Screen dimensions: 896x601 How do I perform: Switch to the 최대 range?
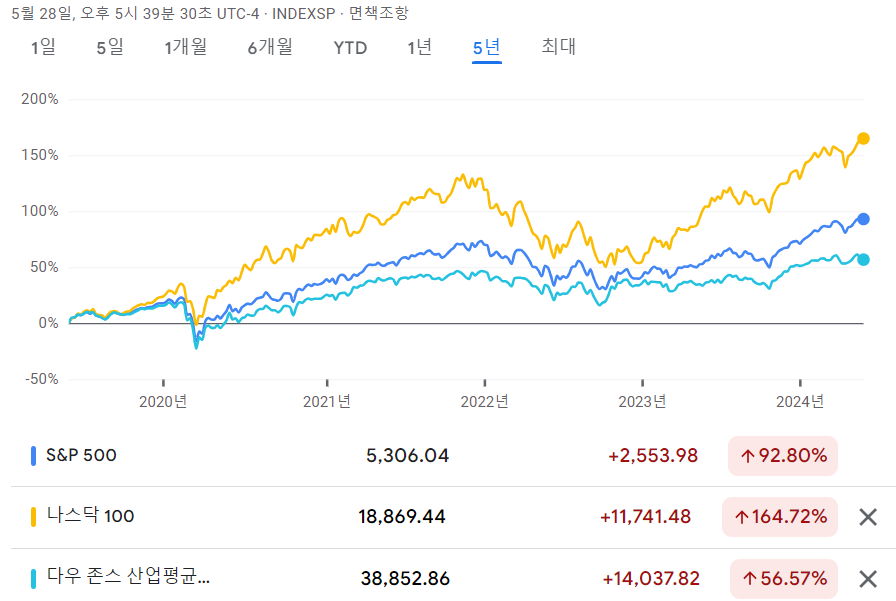point(557,47)
